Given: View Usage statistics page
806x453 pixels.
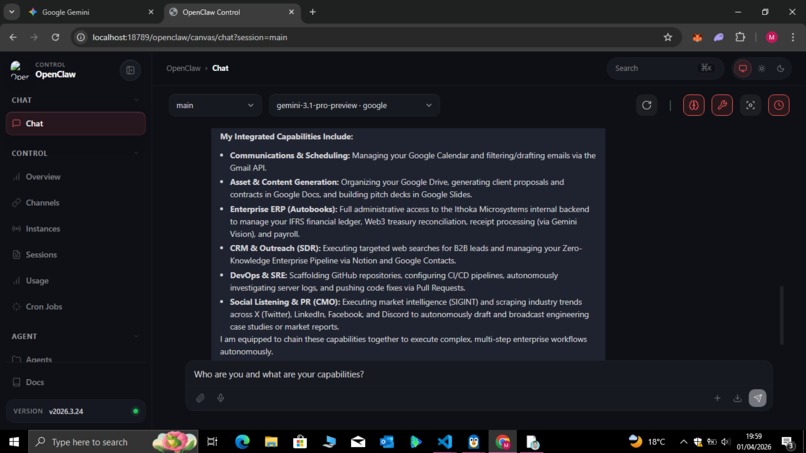Looking at the screenshot, I should 76,281.
